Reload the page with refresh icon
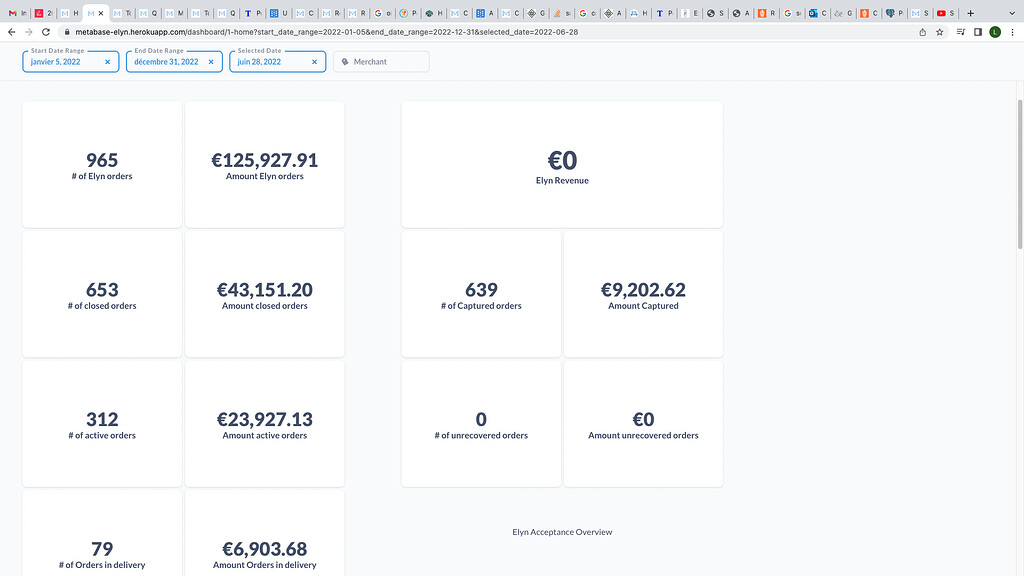 (x=46, y=32)
